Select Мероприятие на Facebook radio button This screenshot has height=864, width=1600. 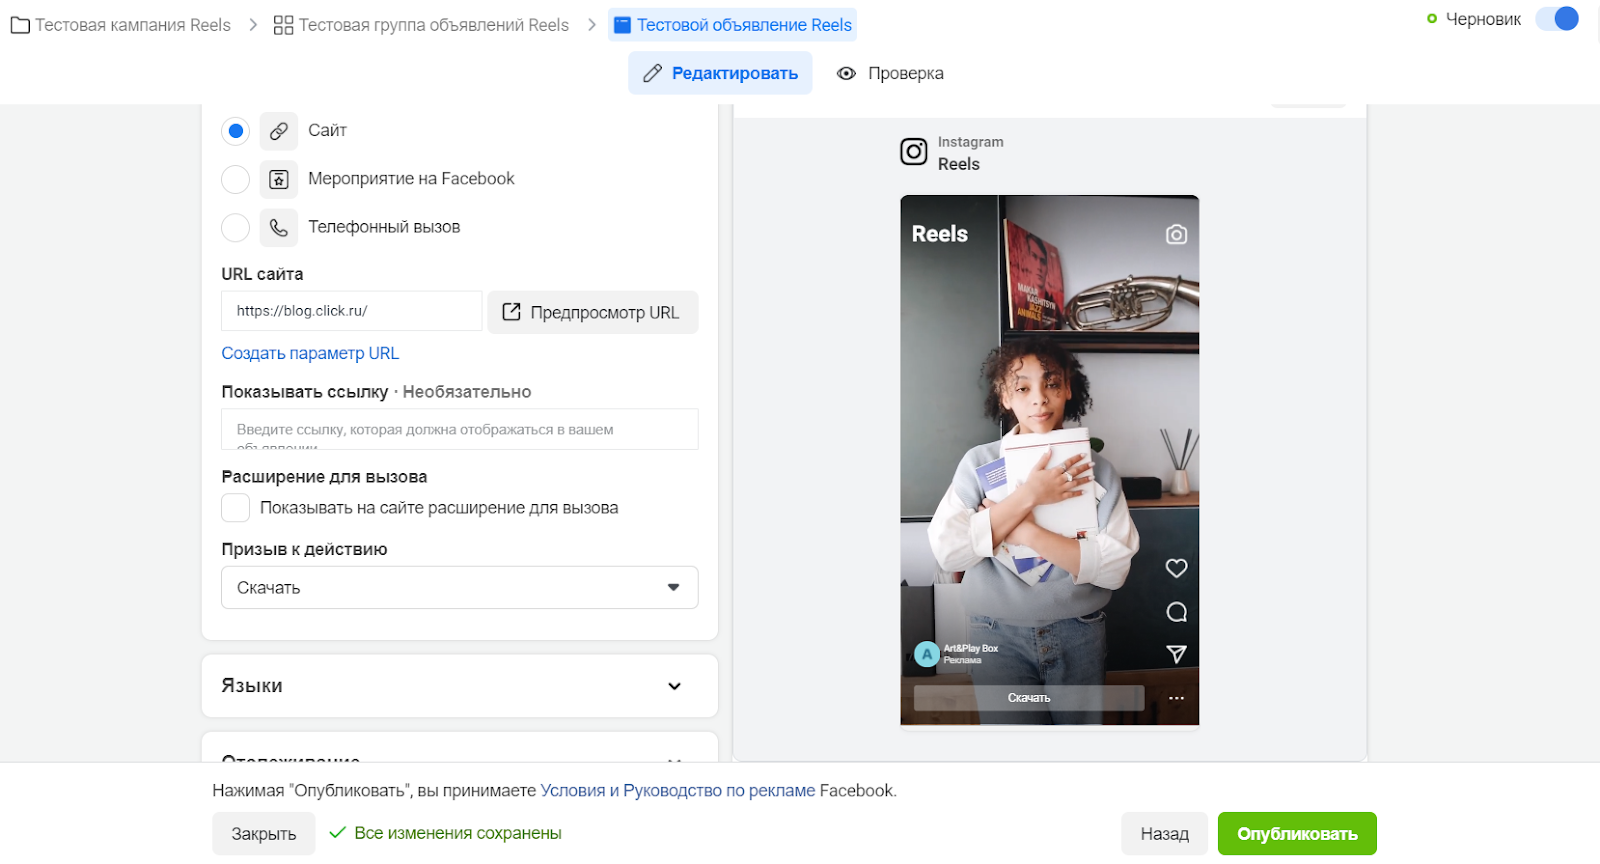[x=235, y=179]
